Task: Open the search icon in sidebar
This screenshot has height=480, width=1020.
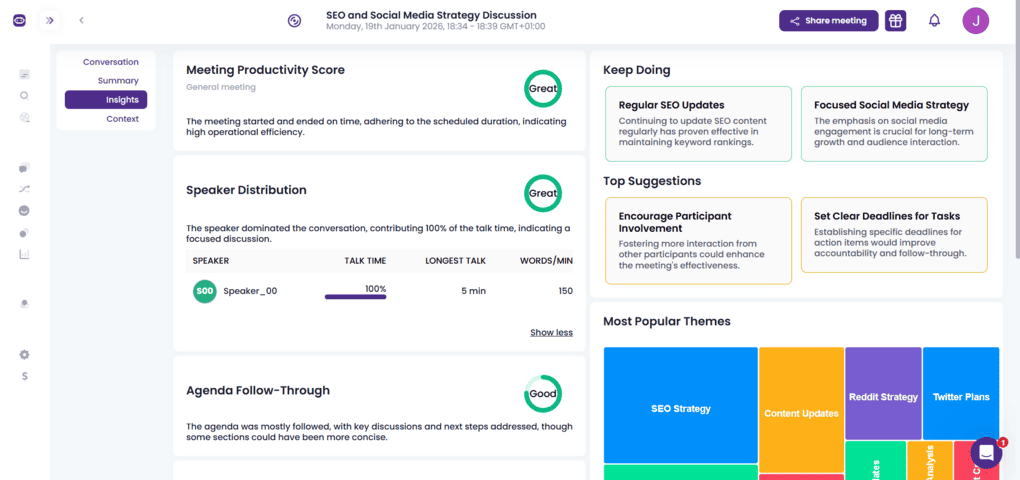Action: 24,96
